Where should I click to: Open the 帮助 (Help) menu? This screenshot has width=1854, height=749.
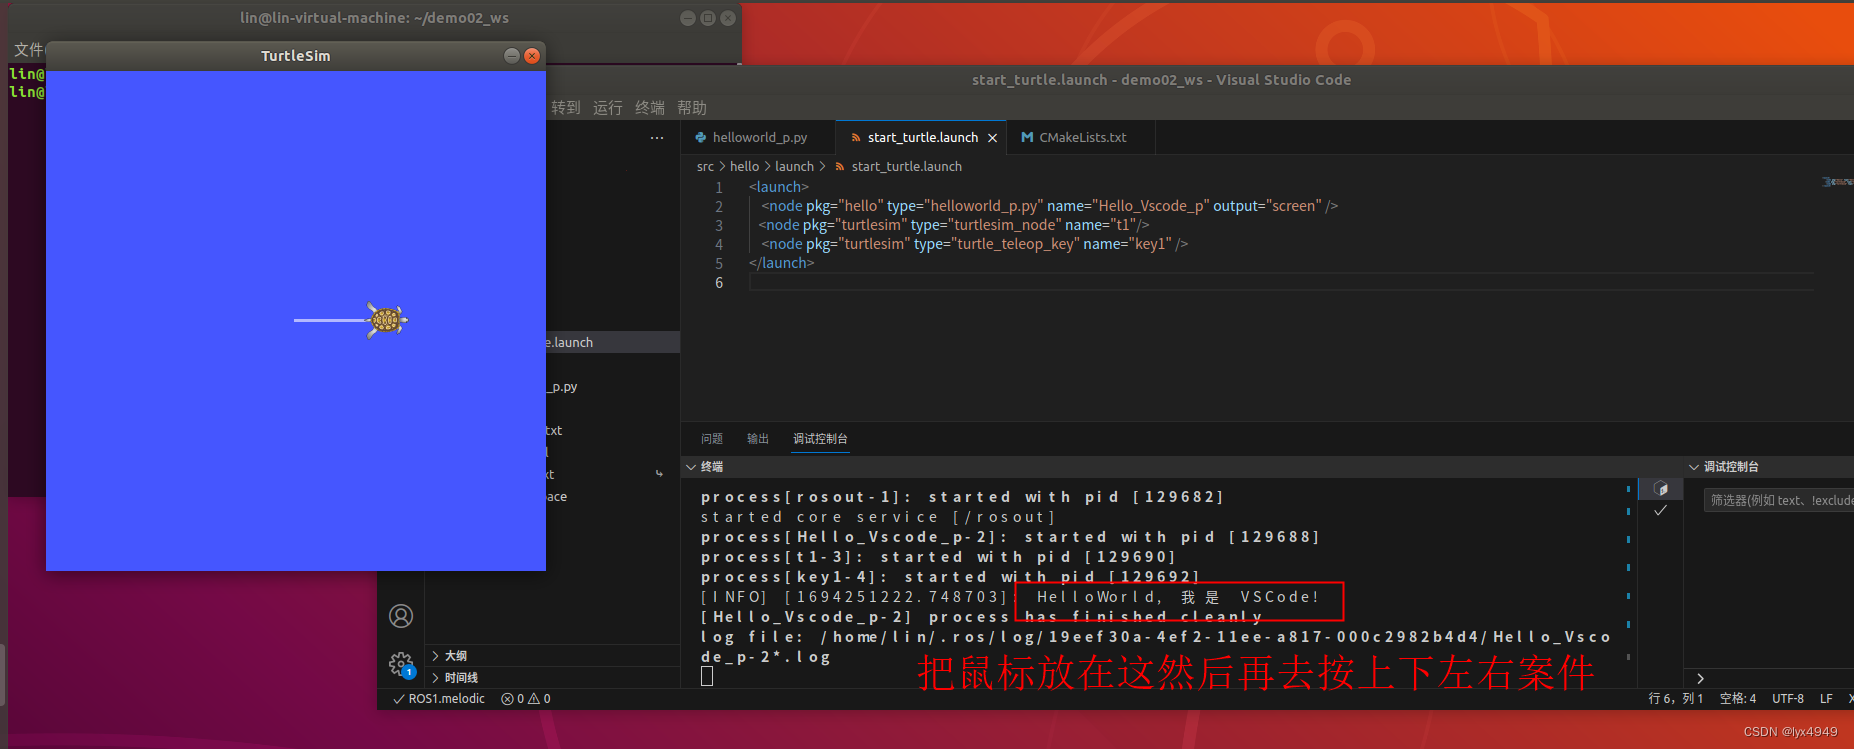(x=692, y=107)
